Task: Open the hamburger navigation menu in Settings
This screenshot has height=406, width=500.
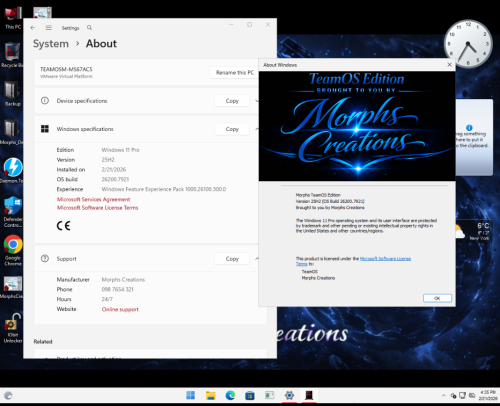Action: tap(49, 28)
